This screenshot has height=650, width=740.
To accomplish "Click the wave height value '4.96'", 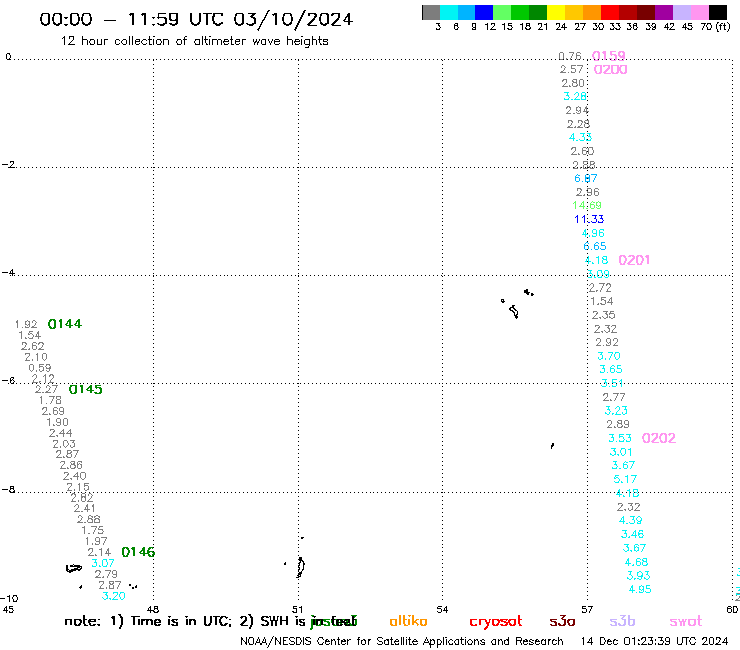I will click(x=593, y=233).
